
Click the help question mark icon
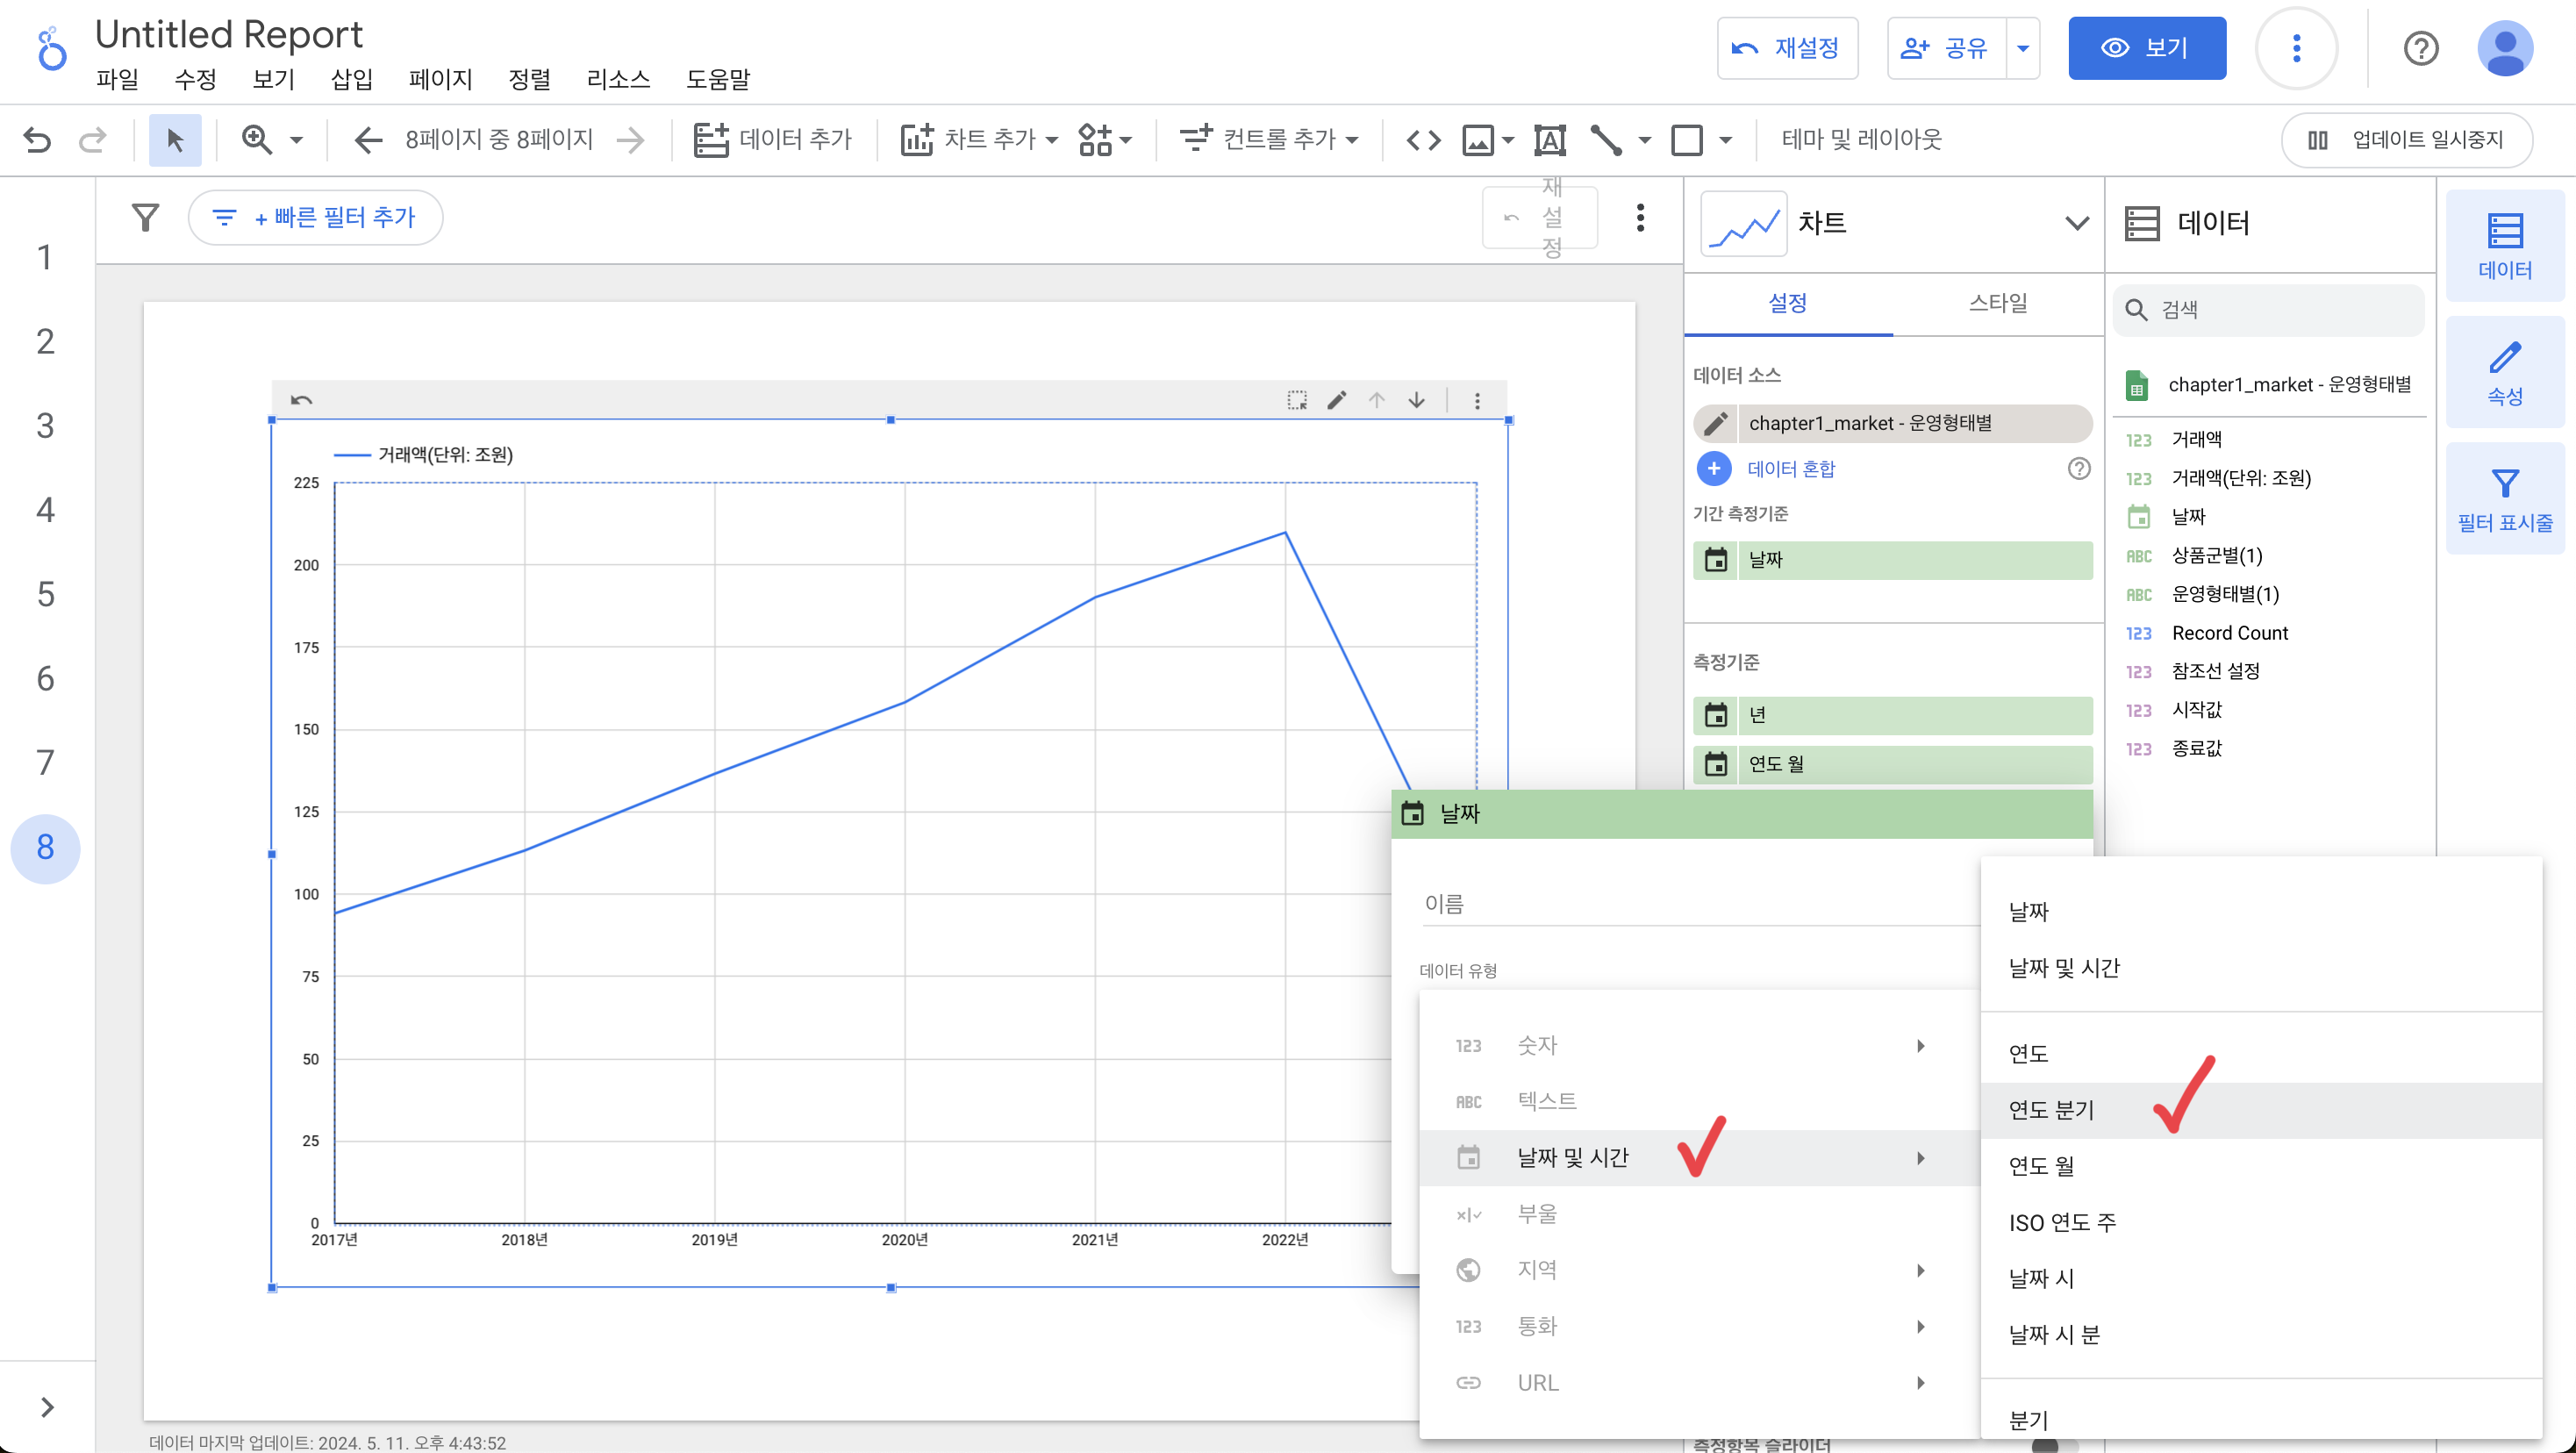tap(2420, 48)
